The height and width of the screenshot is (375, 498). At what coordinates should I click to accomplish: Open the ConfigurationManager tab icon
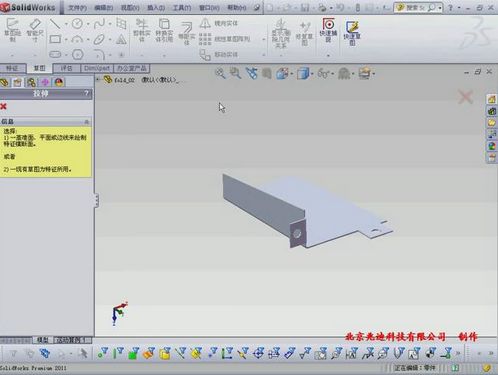click(x=32, y=82)
